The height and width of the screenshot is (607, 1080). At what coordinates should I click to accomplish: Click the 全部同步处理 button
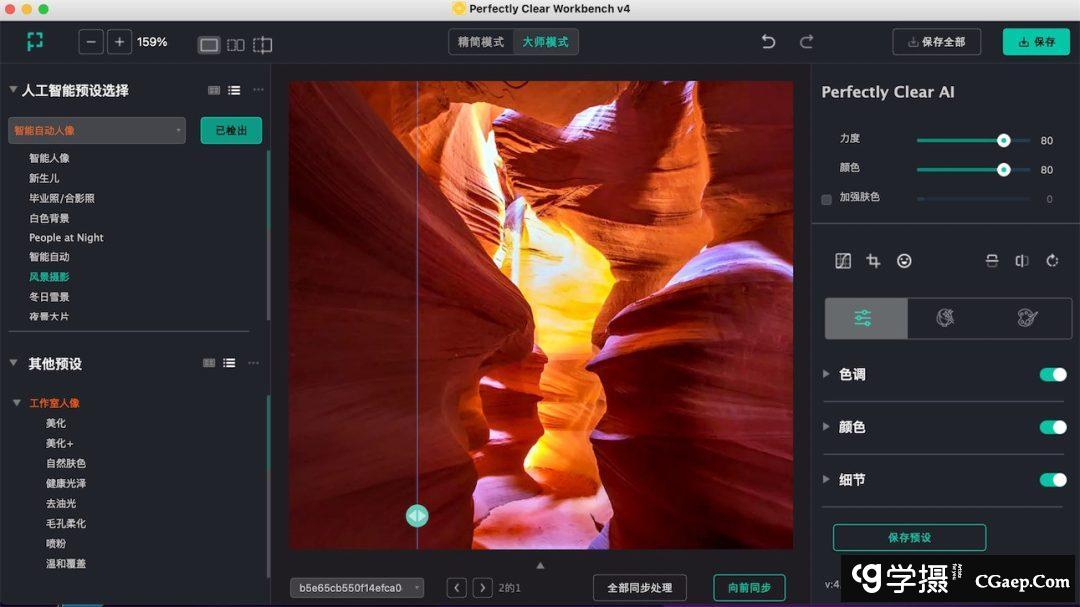(639, 588)
